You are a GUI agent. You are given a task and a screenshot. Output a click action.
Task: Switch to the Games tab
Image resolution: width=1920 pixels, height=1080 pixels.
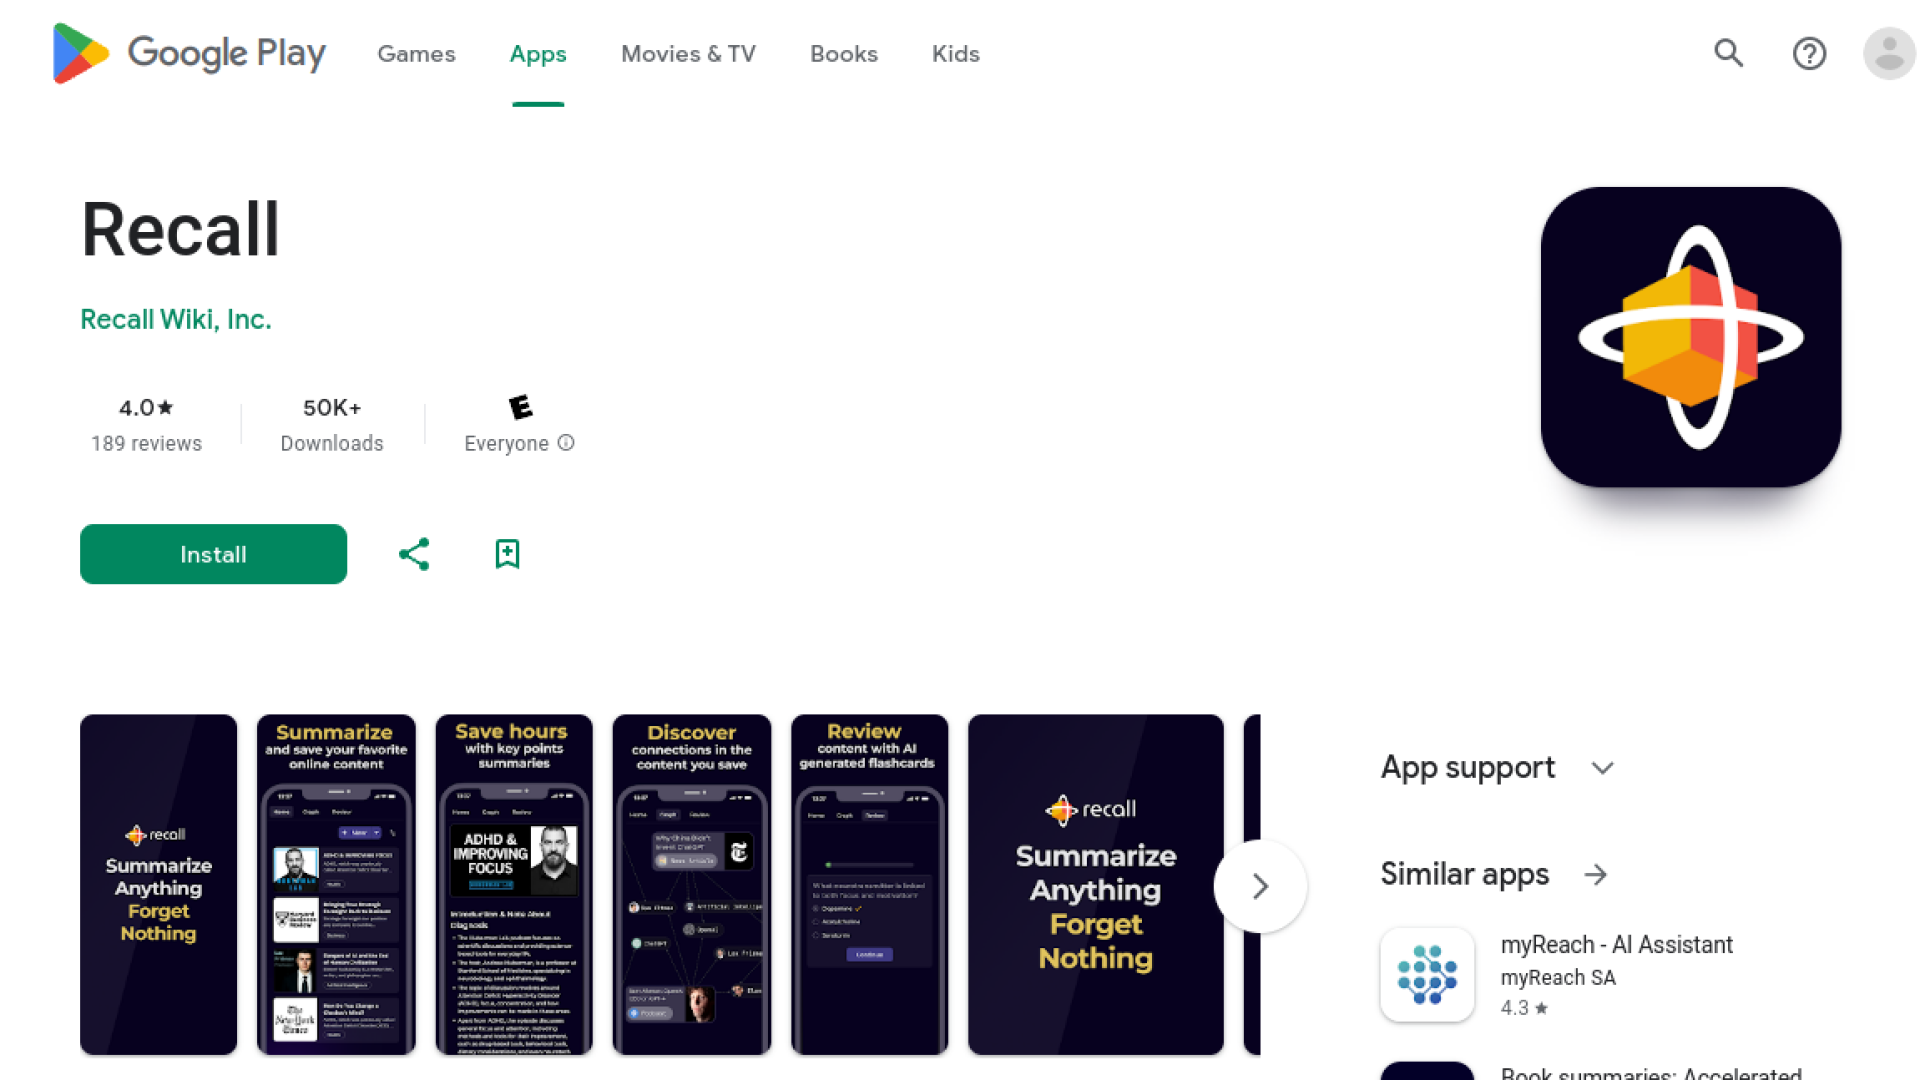click(416, 54)
